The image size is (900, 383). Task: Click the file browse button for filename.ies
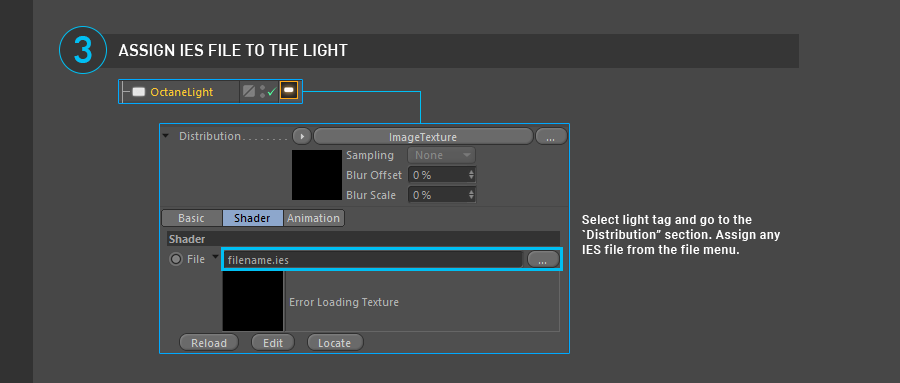pyautogui.click(x=543, y=260)
